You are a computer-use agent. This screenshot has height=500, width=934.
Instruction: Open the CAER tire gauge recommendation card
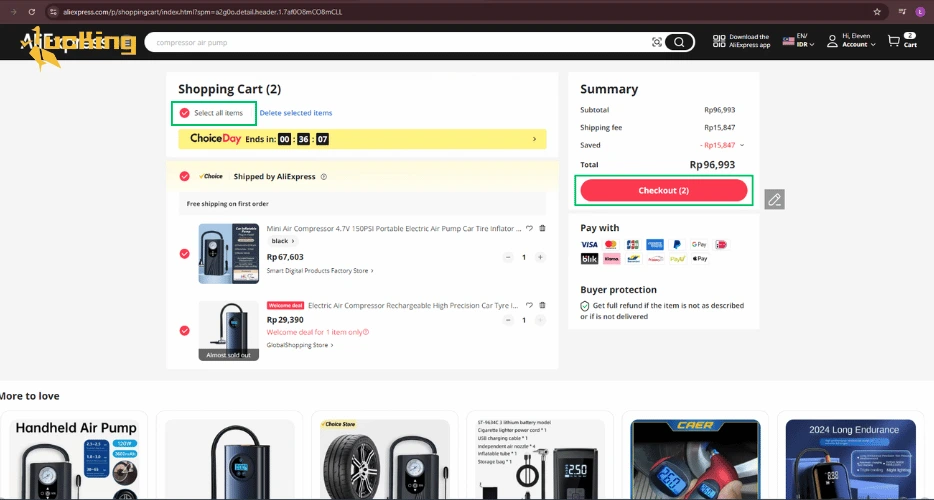click(x=696, y=456)
